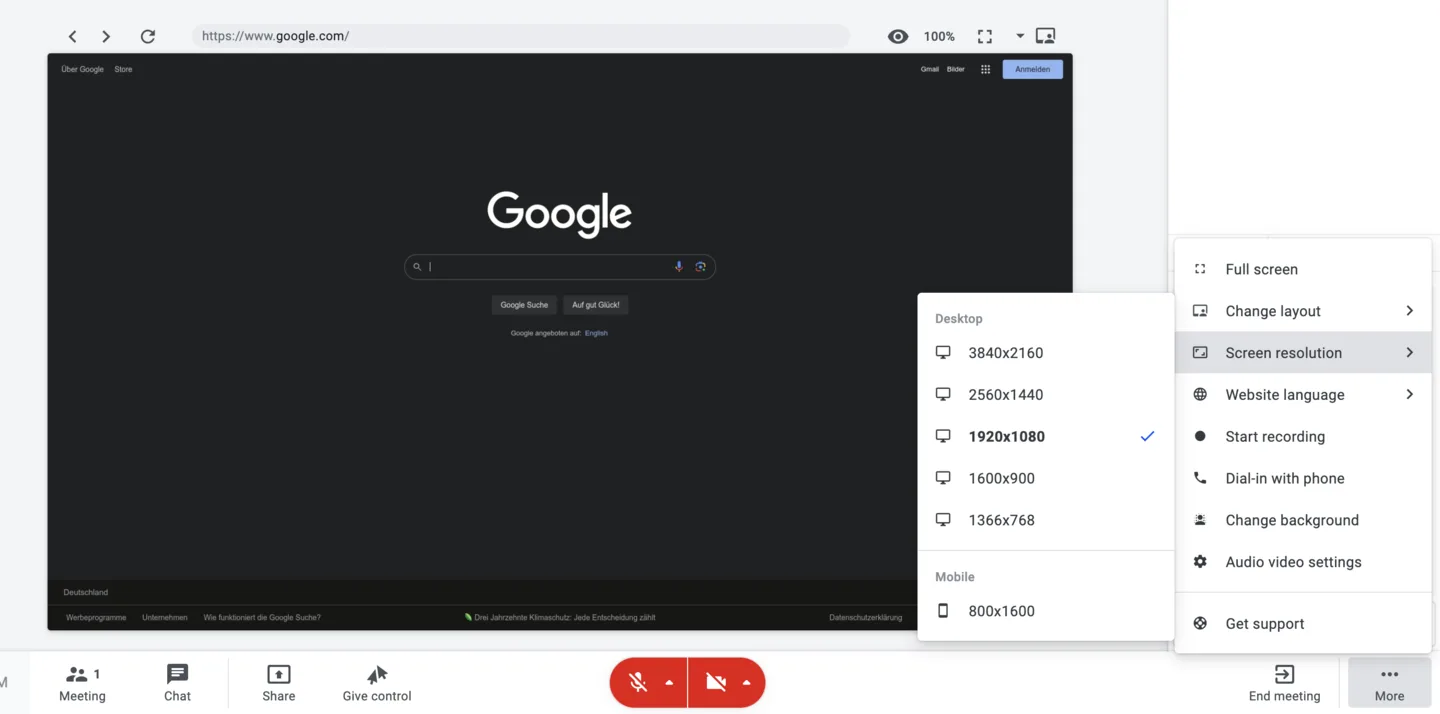Select the 2560x1440 resolution

(x=1045, y=395)
